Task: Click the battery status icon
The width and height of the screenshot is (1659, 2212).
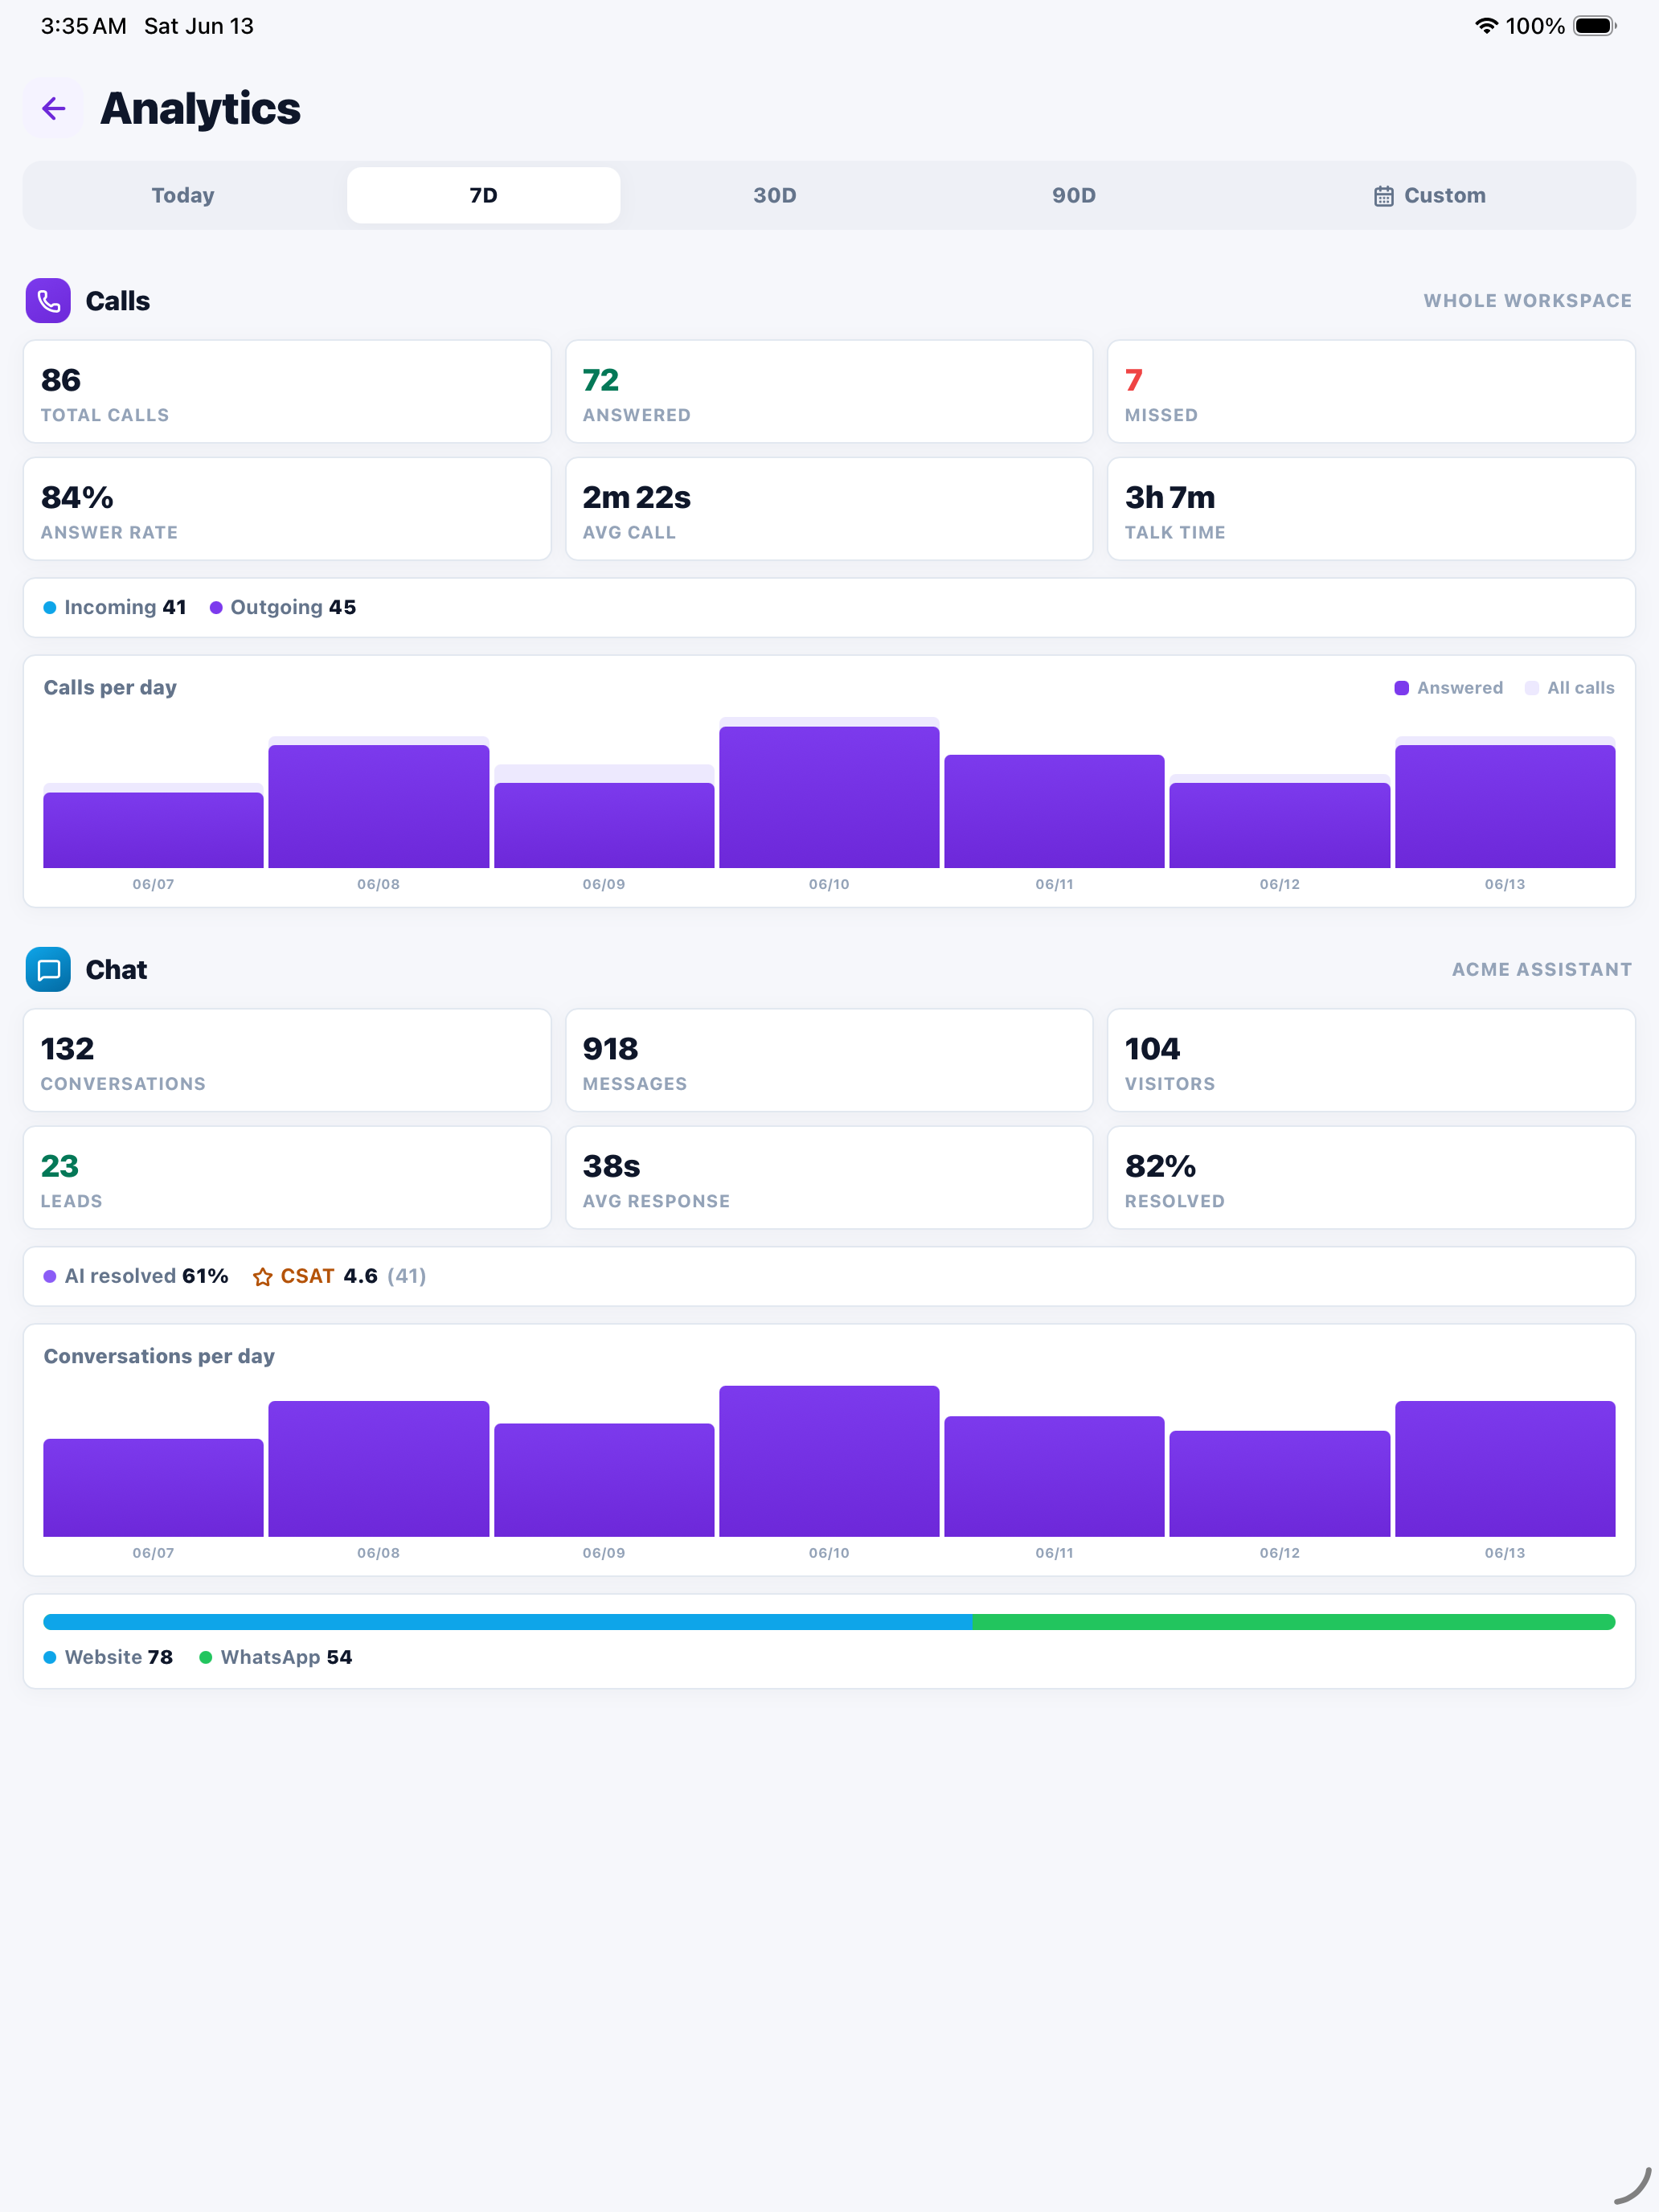Action: [x=1595, y=26]
